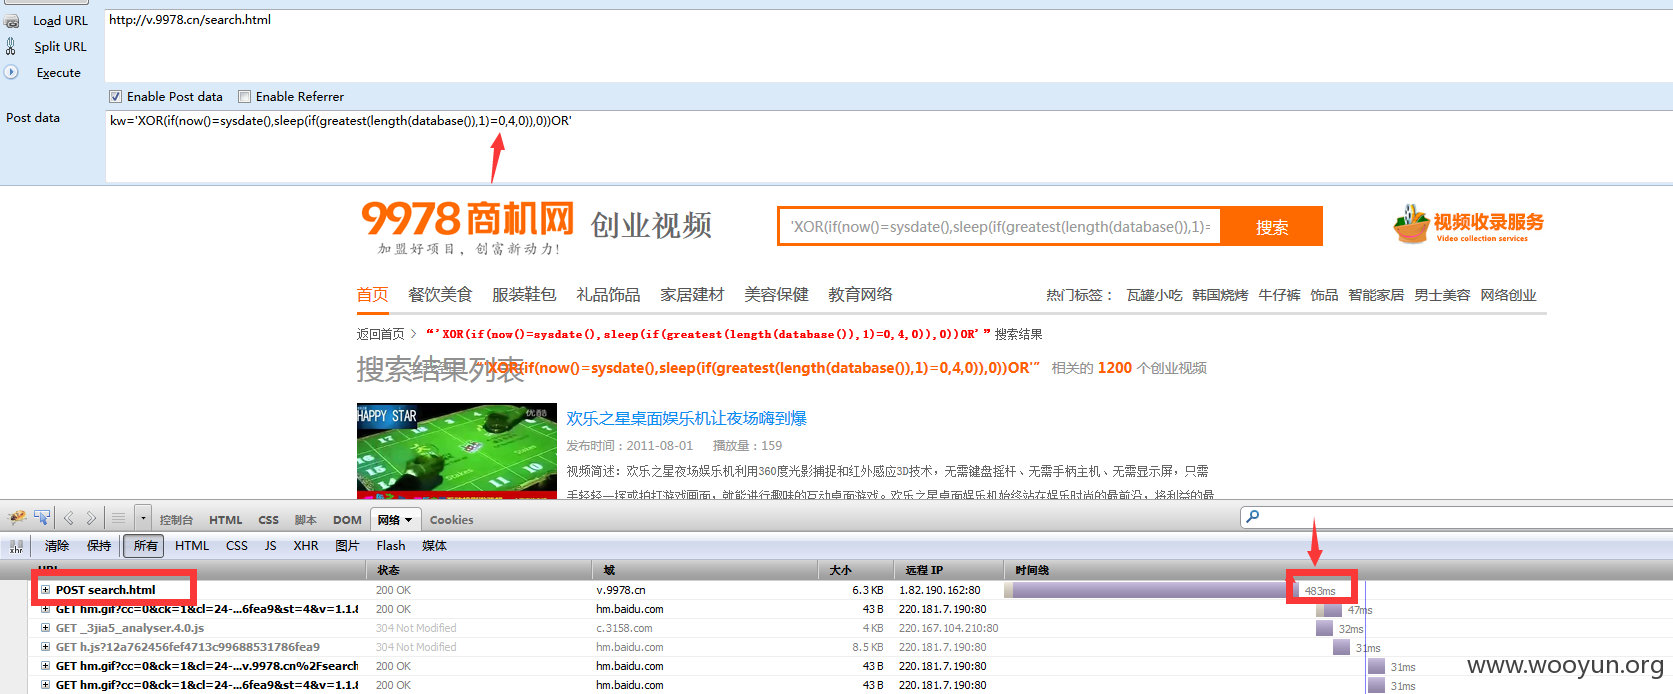The height and width of the screenshot is (694, 1673).
Task: Click the Firebug search magnifier icon
Action: click(1253, 516)
